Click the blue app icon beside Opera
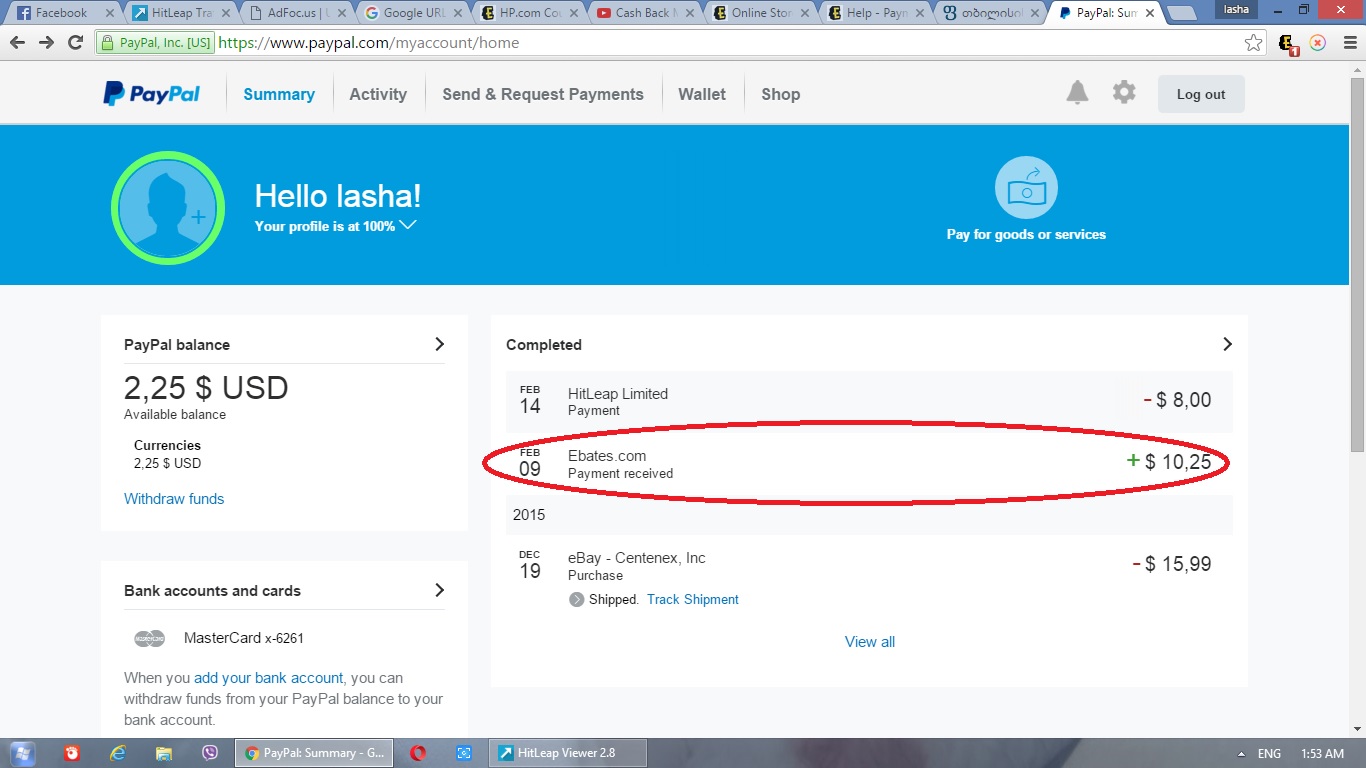This screenshot has height=768, width=1366. (x=464, y=753)
